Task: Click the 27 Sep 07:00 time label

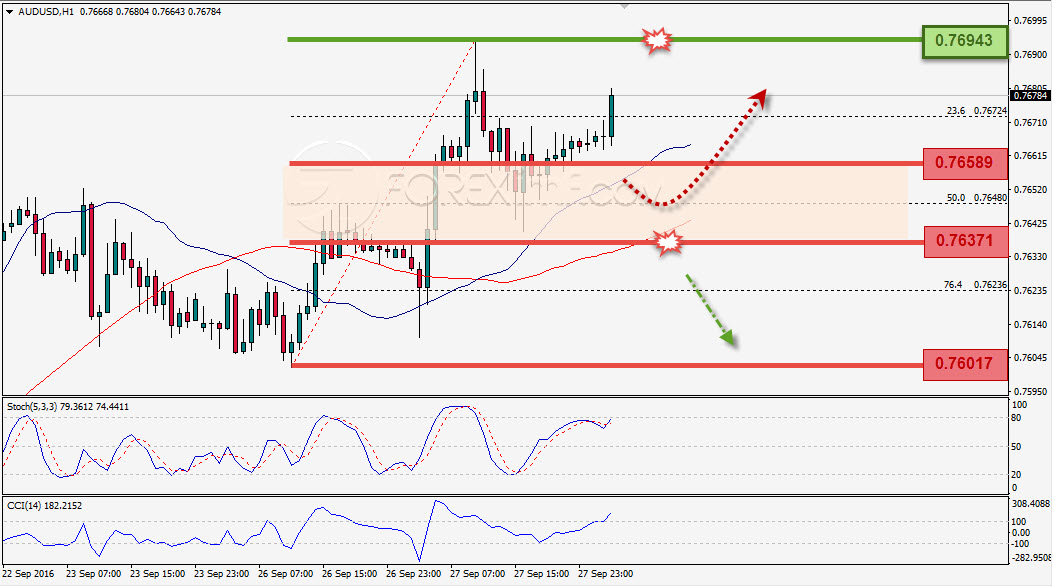Action: (x=477, y=574)
